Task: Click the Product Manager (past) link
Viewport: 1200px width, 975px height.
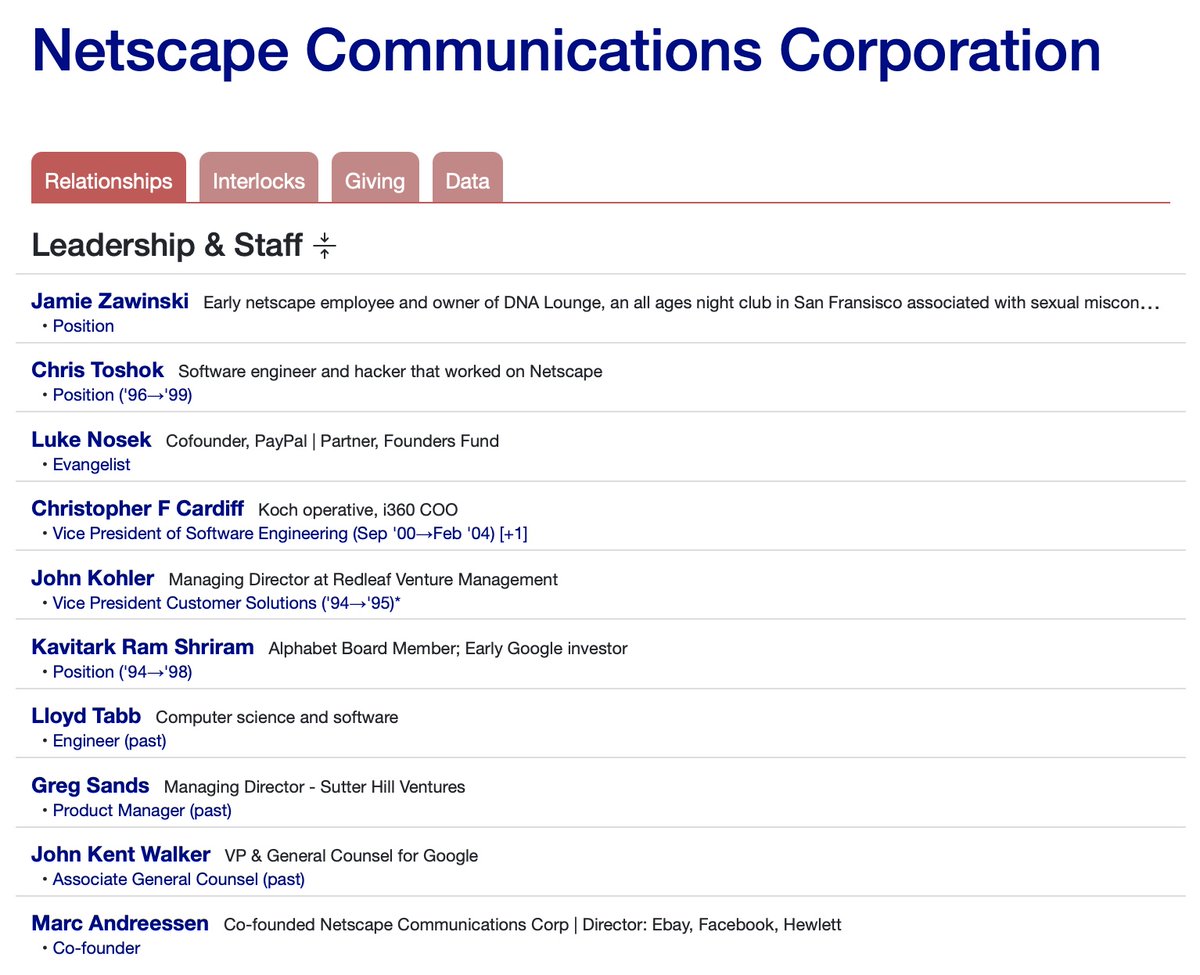Action: coord(142,810)
